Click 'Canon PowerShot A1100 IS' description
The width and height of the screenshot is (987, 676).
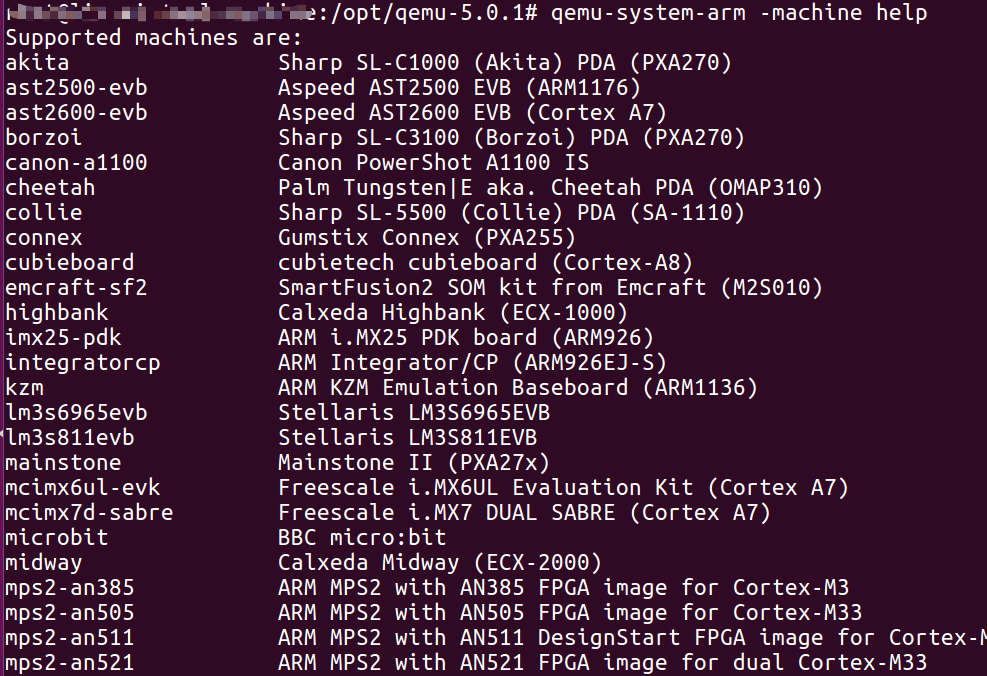tap(434, 162)
